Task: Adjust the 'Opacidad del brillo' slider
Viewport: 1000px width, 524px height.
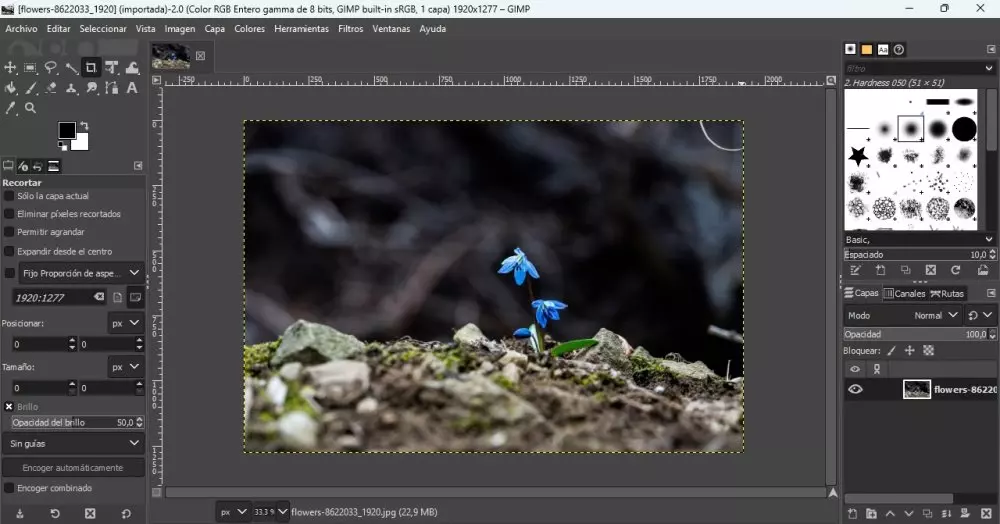Action: pyautogui.click(x=73, y=423)
